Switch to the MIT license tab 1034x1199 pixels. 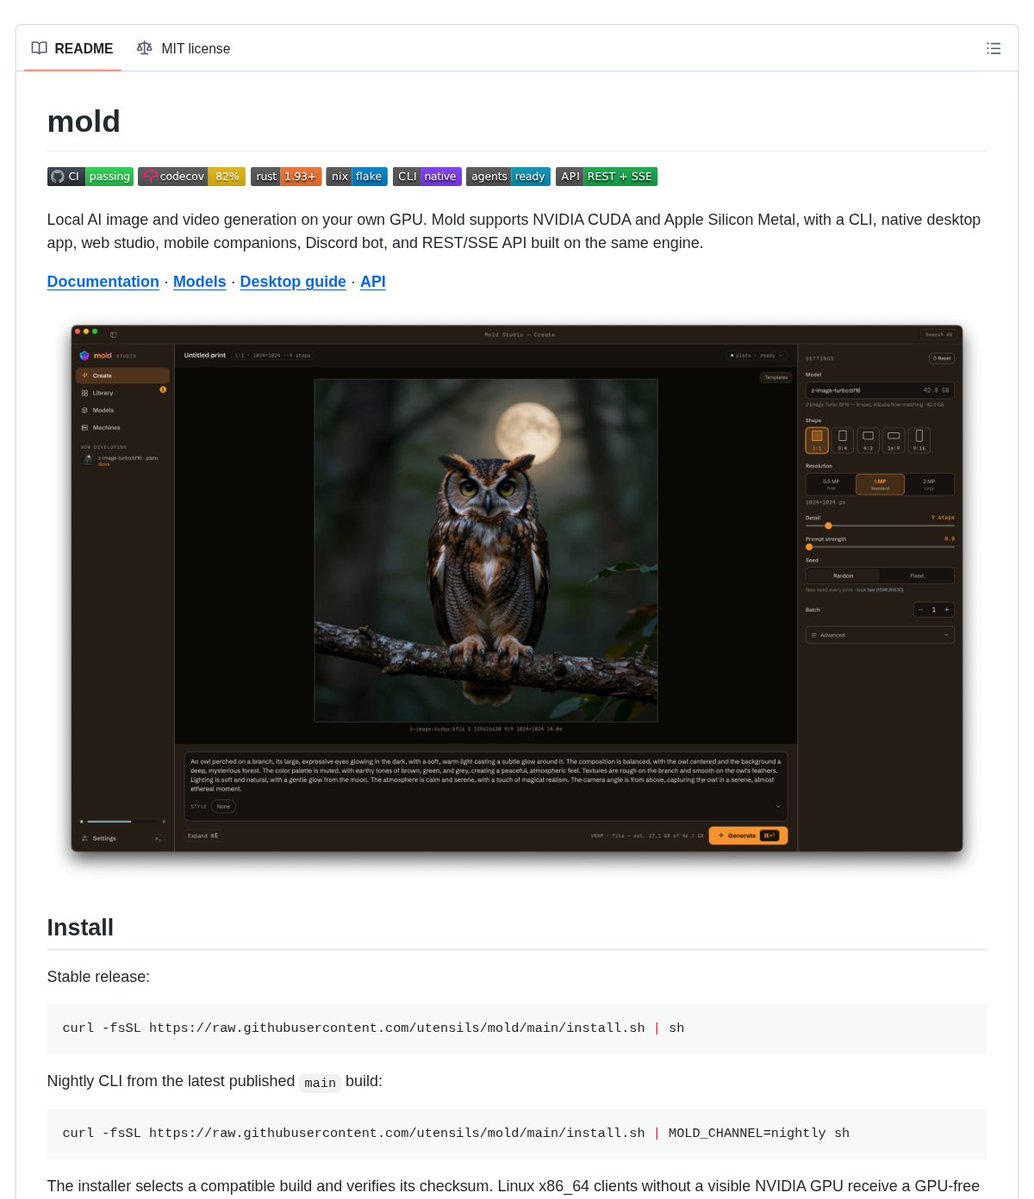[x=184, y=48]
